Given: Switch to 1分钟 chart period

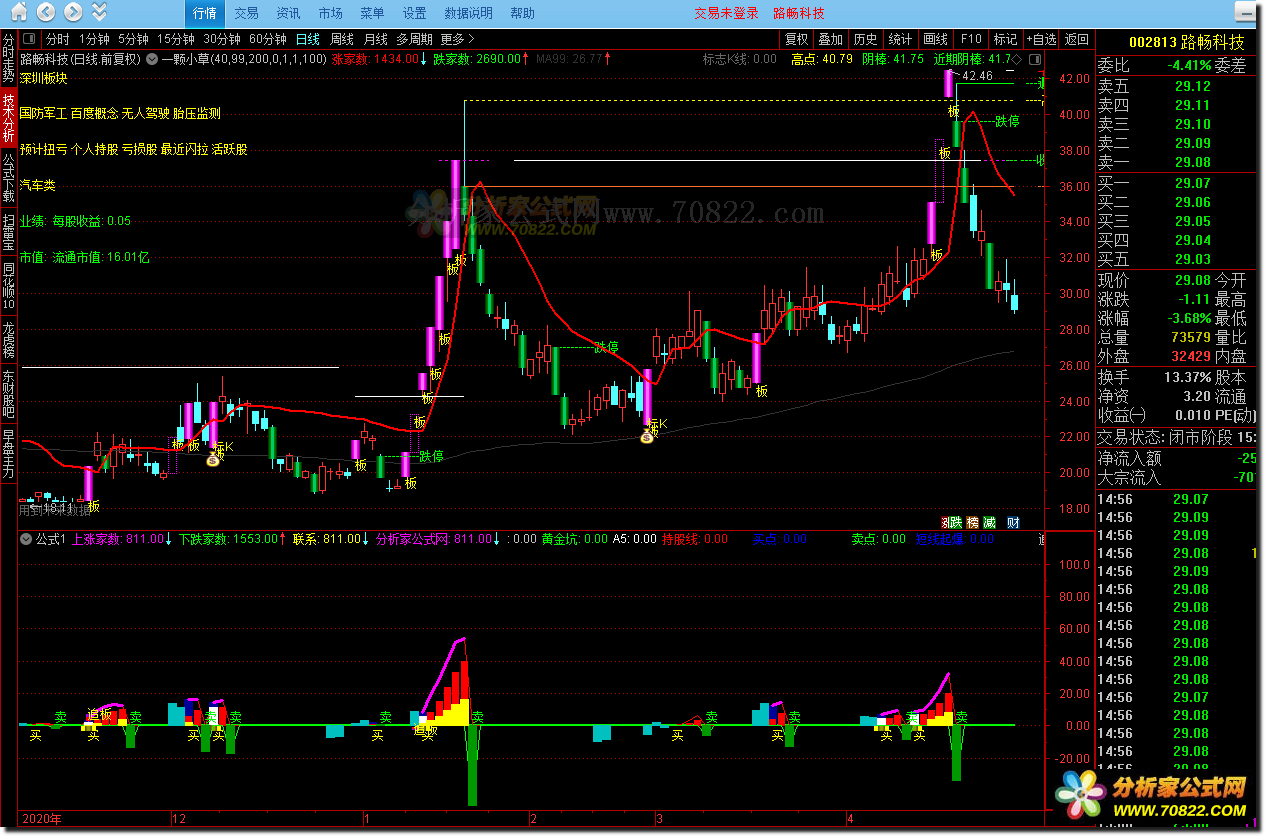Looking at the screenshot, I should (x=94, y=39).
